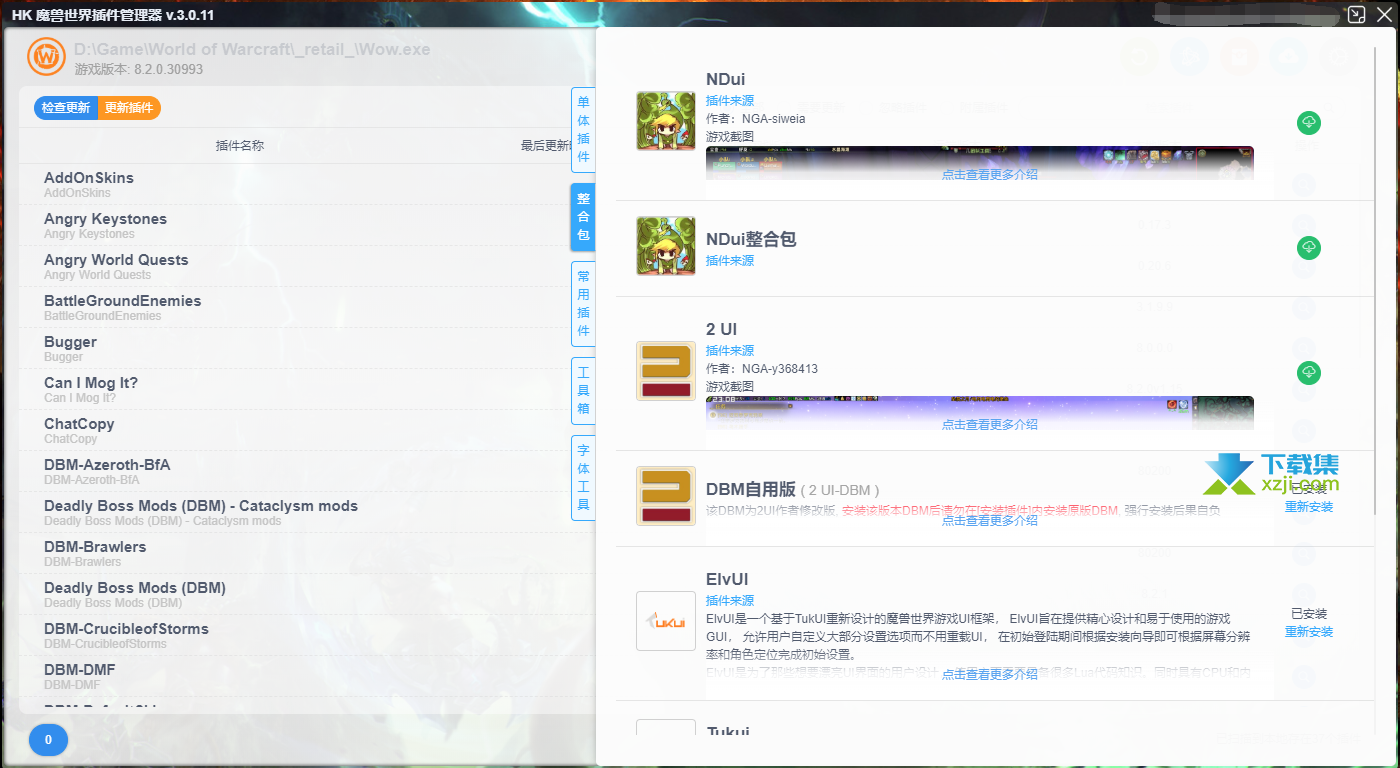Click 重新安装 for ElvUI
This screenshot has height=768, width=1400.
[x=1309, y=632]
